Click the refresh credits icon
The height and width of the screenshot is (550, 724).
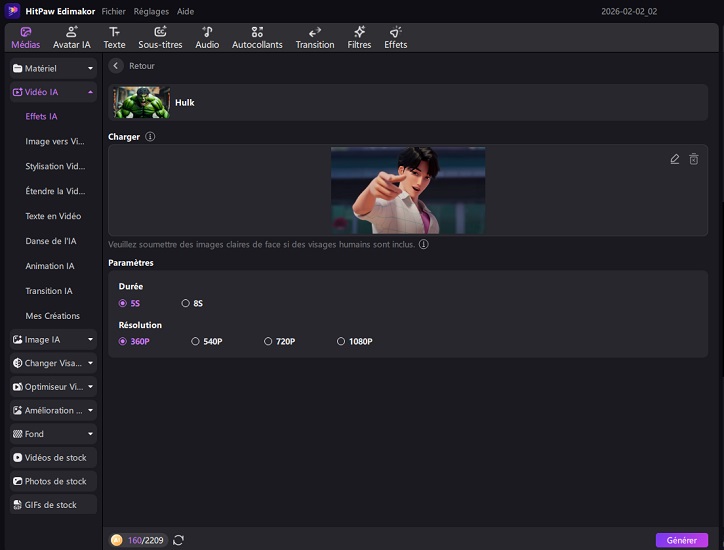tap(178, 540)
